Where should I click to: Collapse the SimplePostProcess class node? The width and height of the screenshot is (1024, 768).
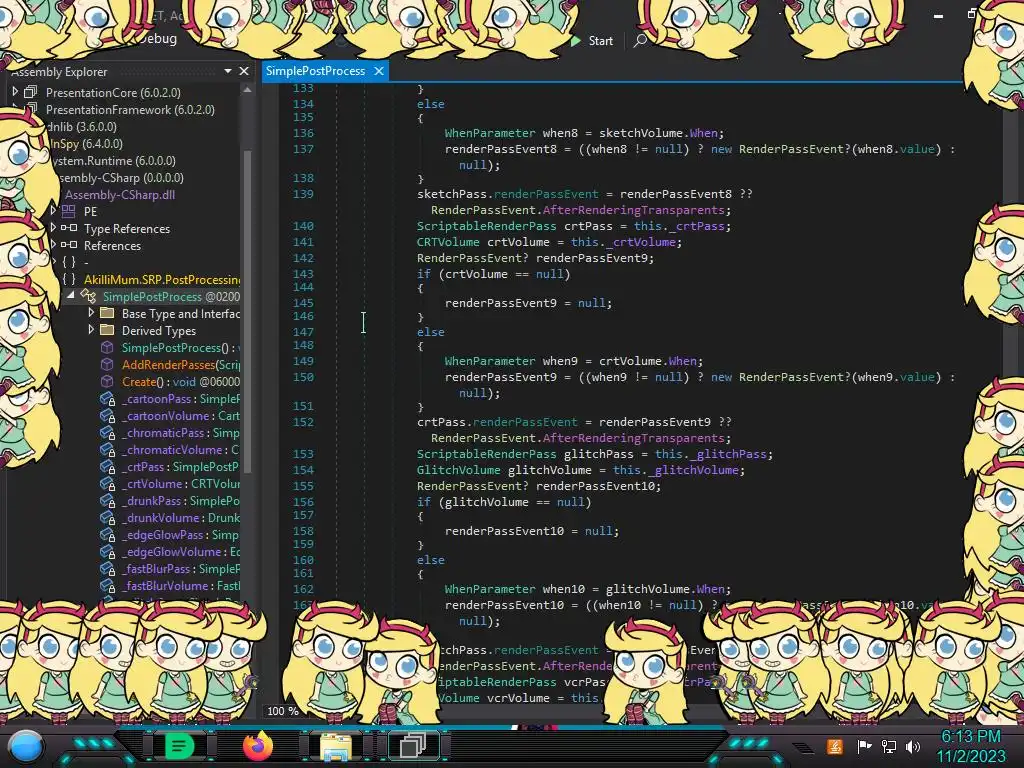[x=71, y=296]
